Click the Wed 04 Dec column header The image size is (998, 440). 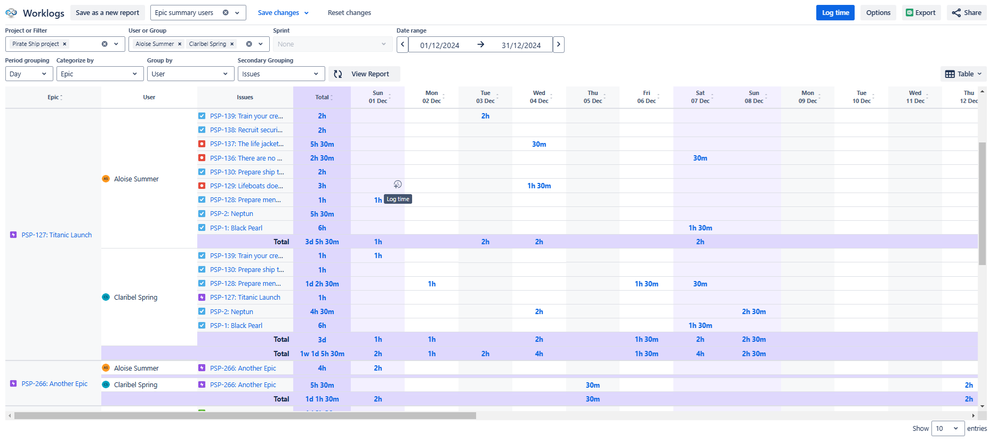click(x=538, y=97)
